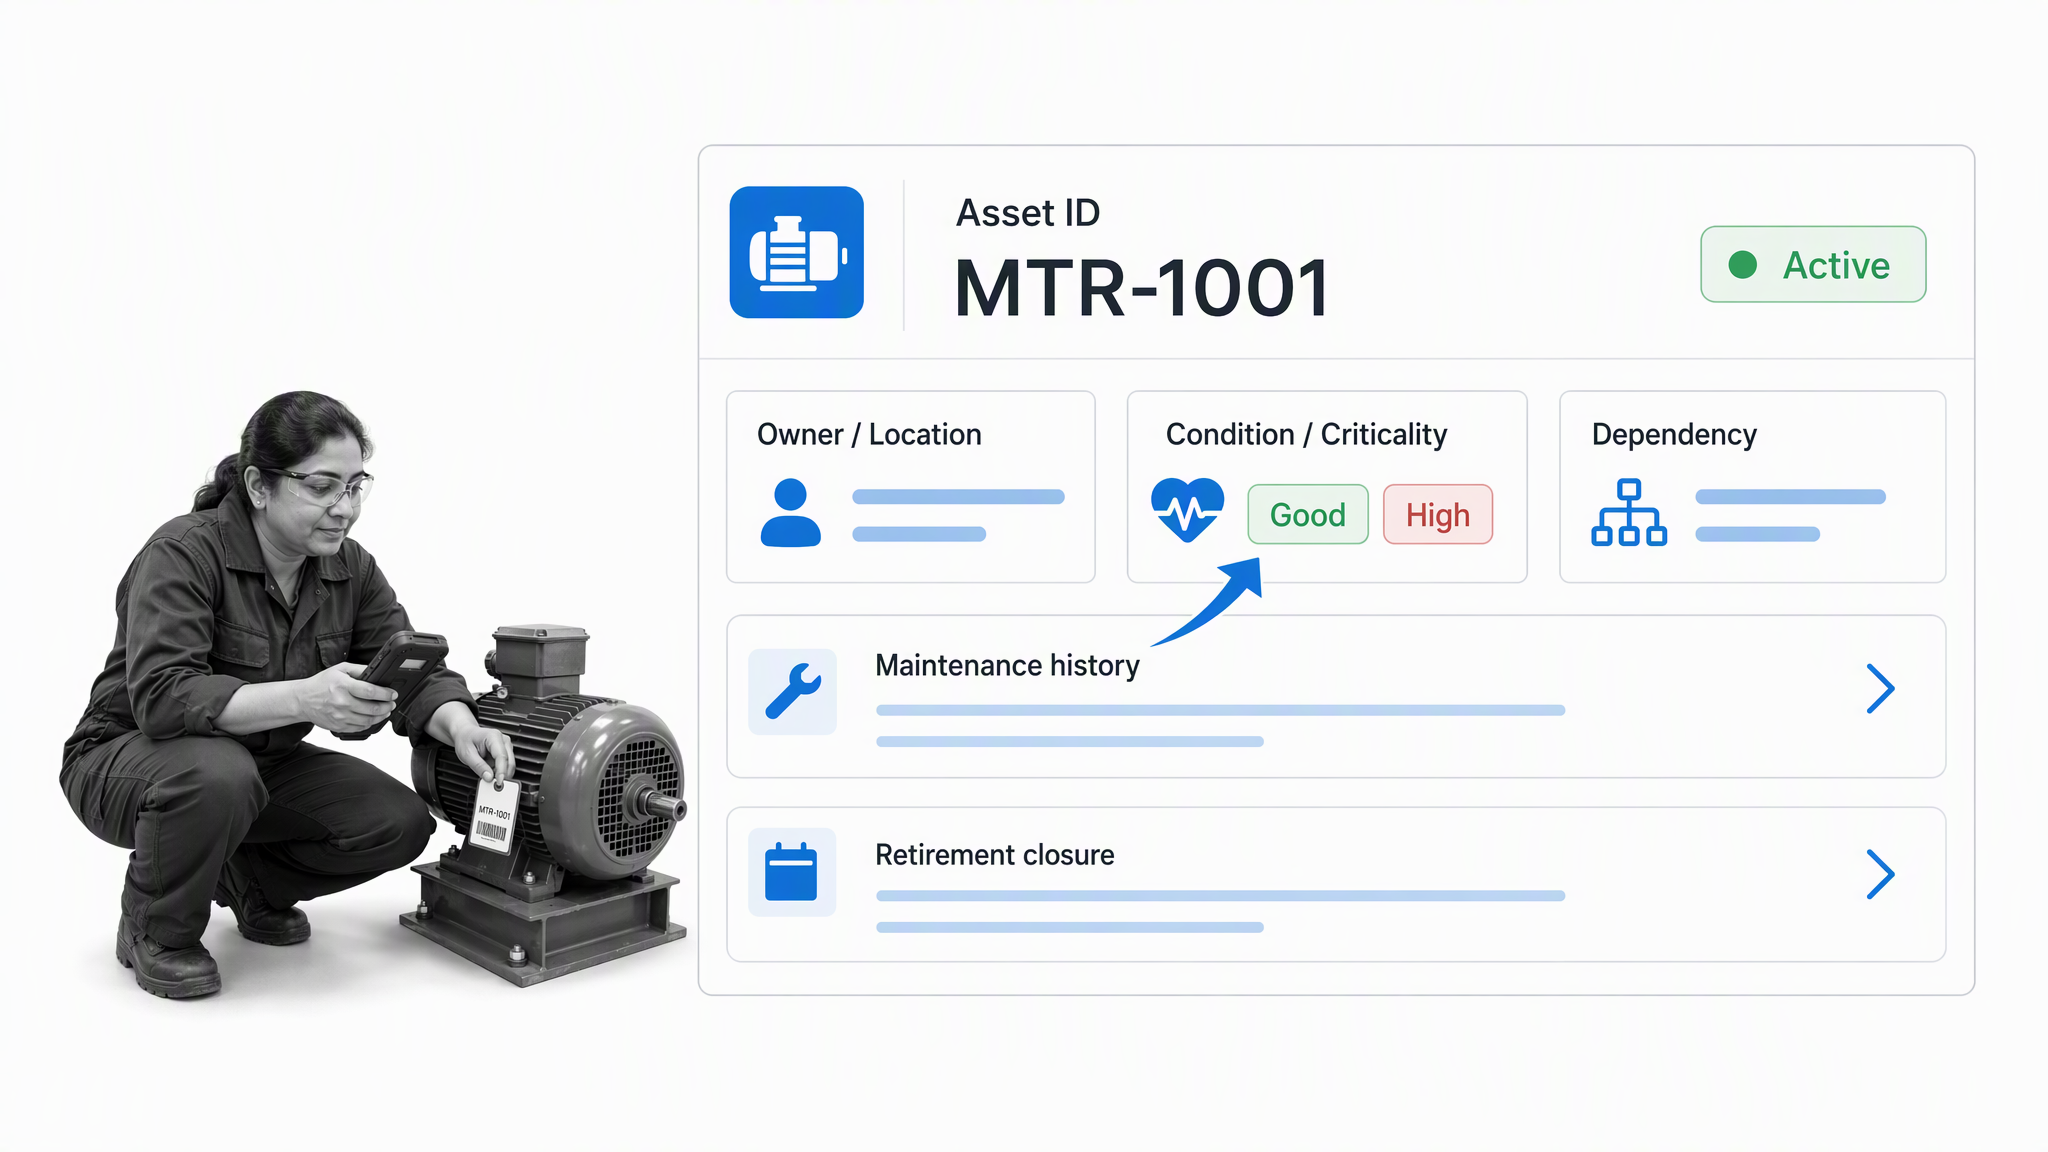The width and height of the screenshot is (2048, 1152).
Task: Select the MTR-1001 asset ID text
Action: coord(1142,289)
